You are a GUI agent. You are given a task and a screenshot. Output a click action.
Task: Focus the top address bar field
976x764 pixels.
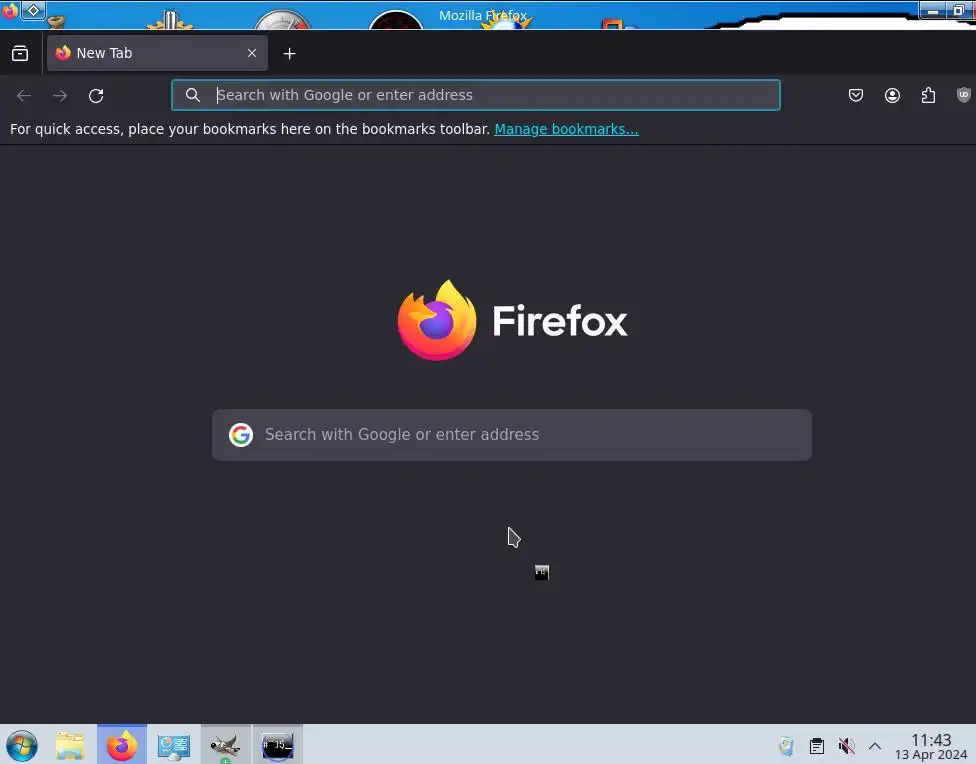click(x=476, y=95)
